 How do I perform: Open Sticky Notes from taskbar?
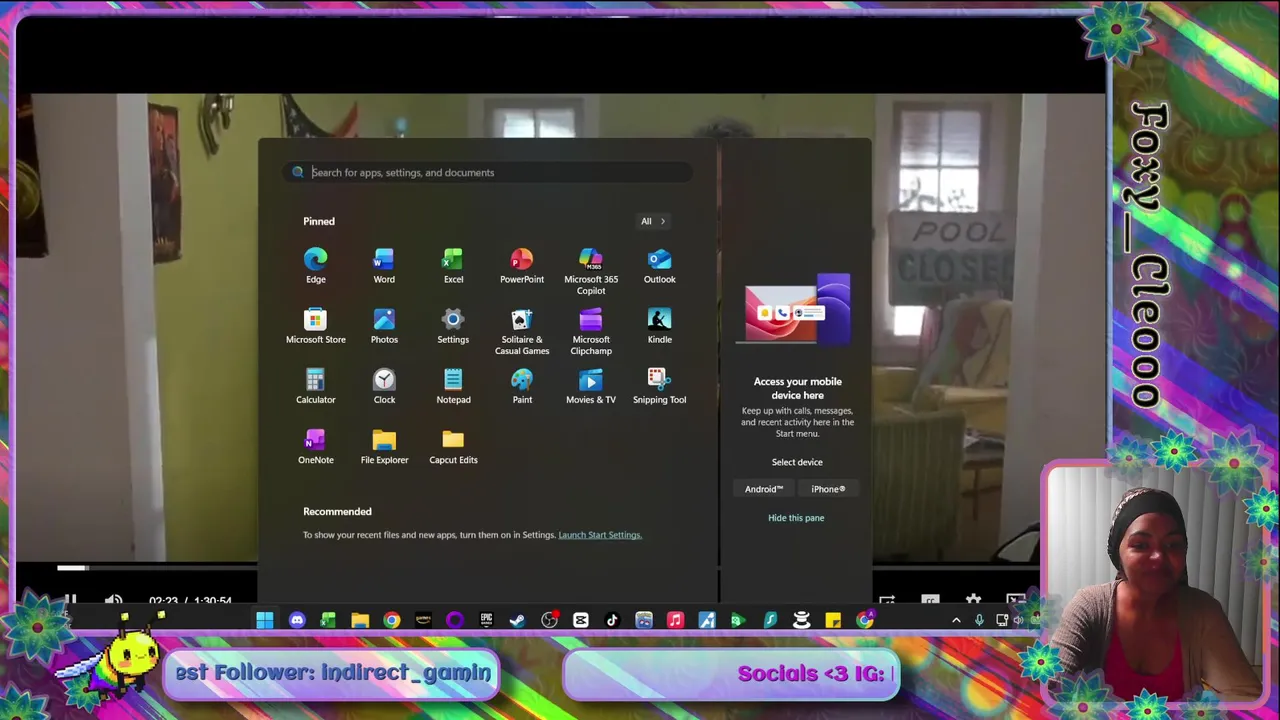tap(833, 620)
